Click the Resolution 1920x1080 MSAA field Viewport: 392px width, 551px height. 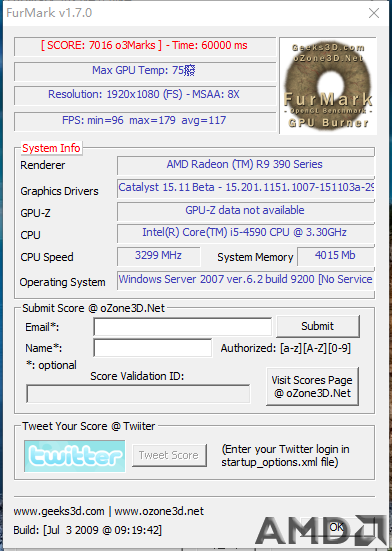pos(145,95)
